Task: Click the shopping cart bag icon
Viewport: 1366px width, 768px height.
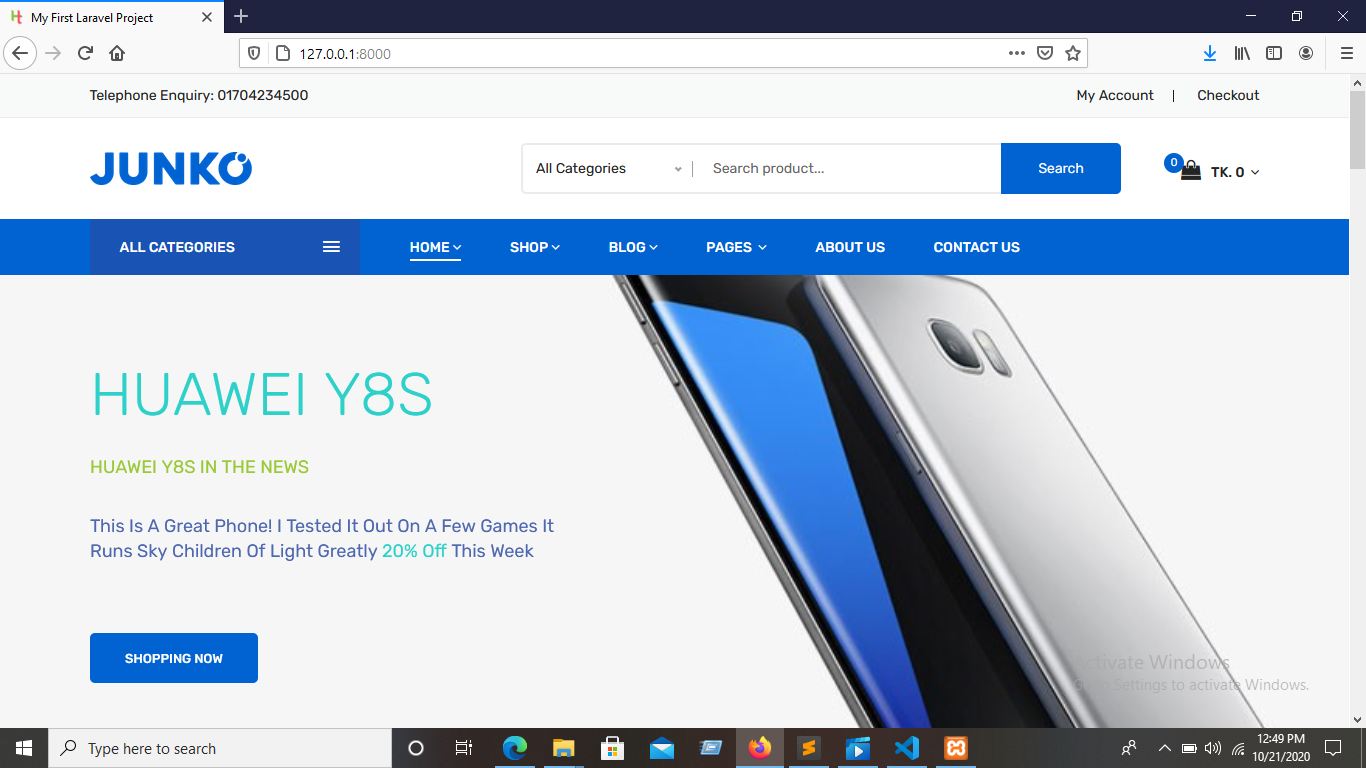Action: click(1190, 170)
